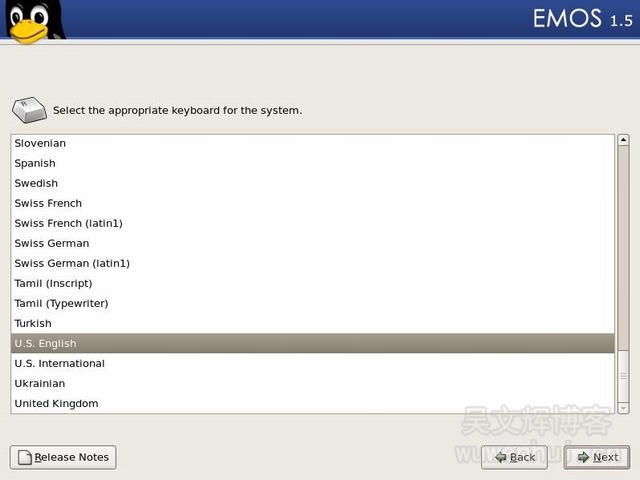
Task: Select United Kingdom keyboard layout
Action: point(56,403)
